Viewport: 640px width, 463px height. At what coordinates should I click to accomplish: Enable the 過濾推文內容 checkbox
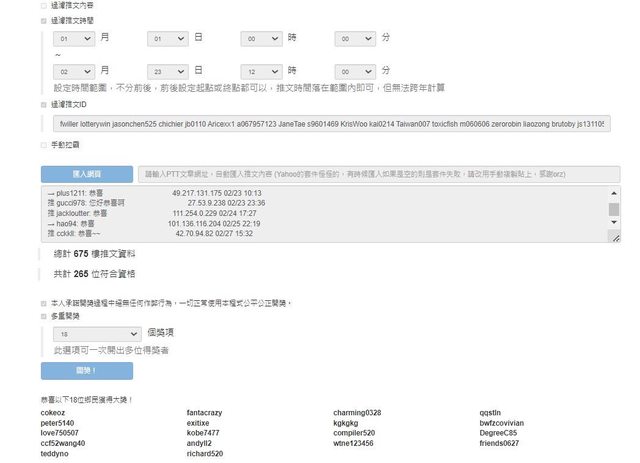coord(43,6)
